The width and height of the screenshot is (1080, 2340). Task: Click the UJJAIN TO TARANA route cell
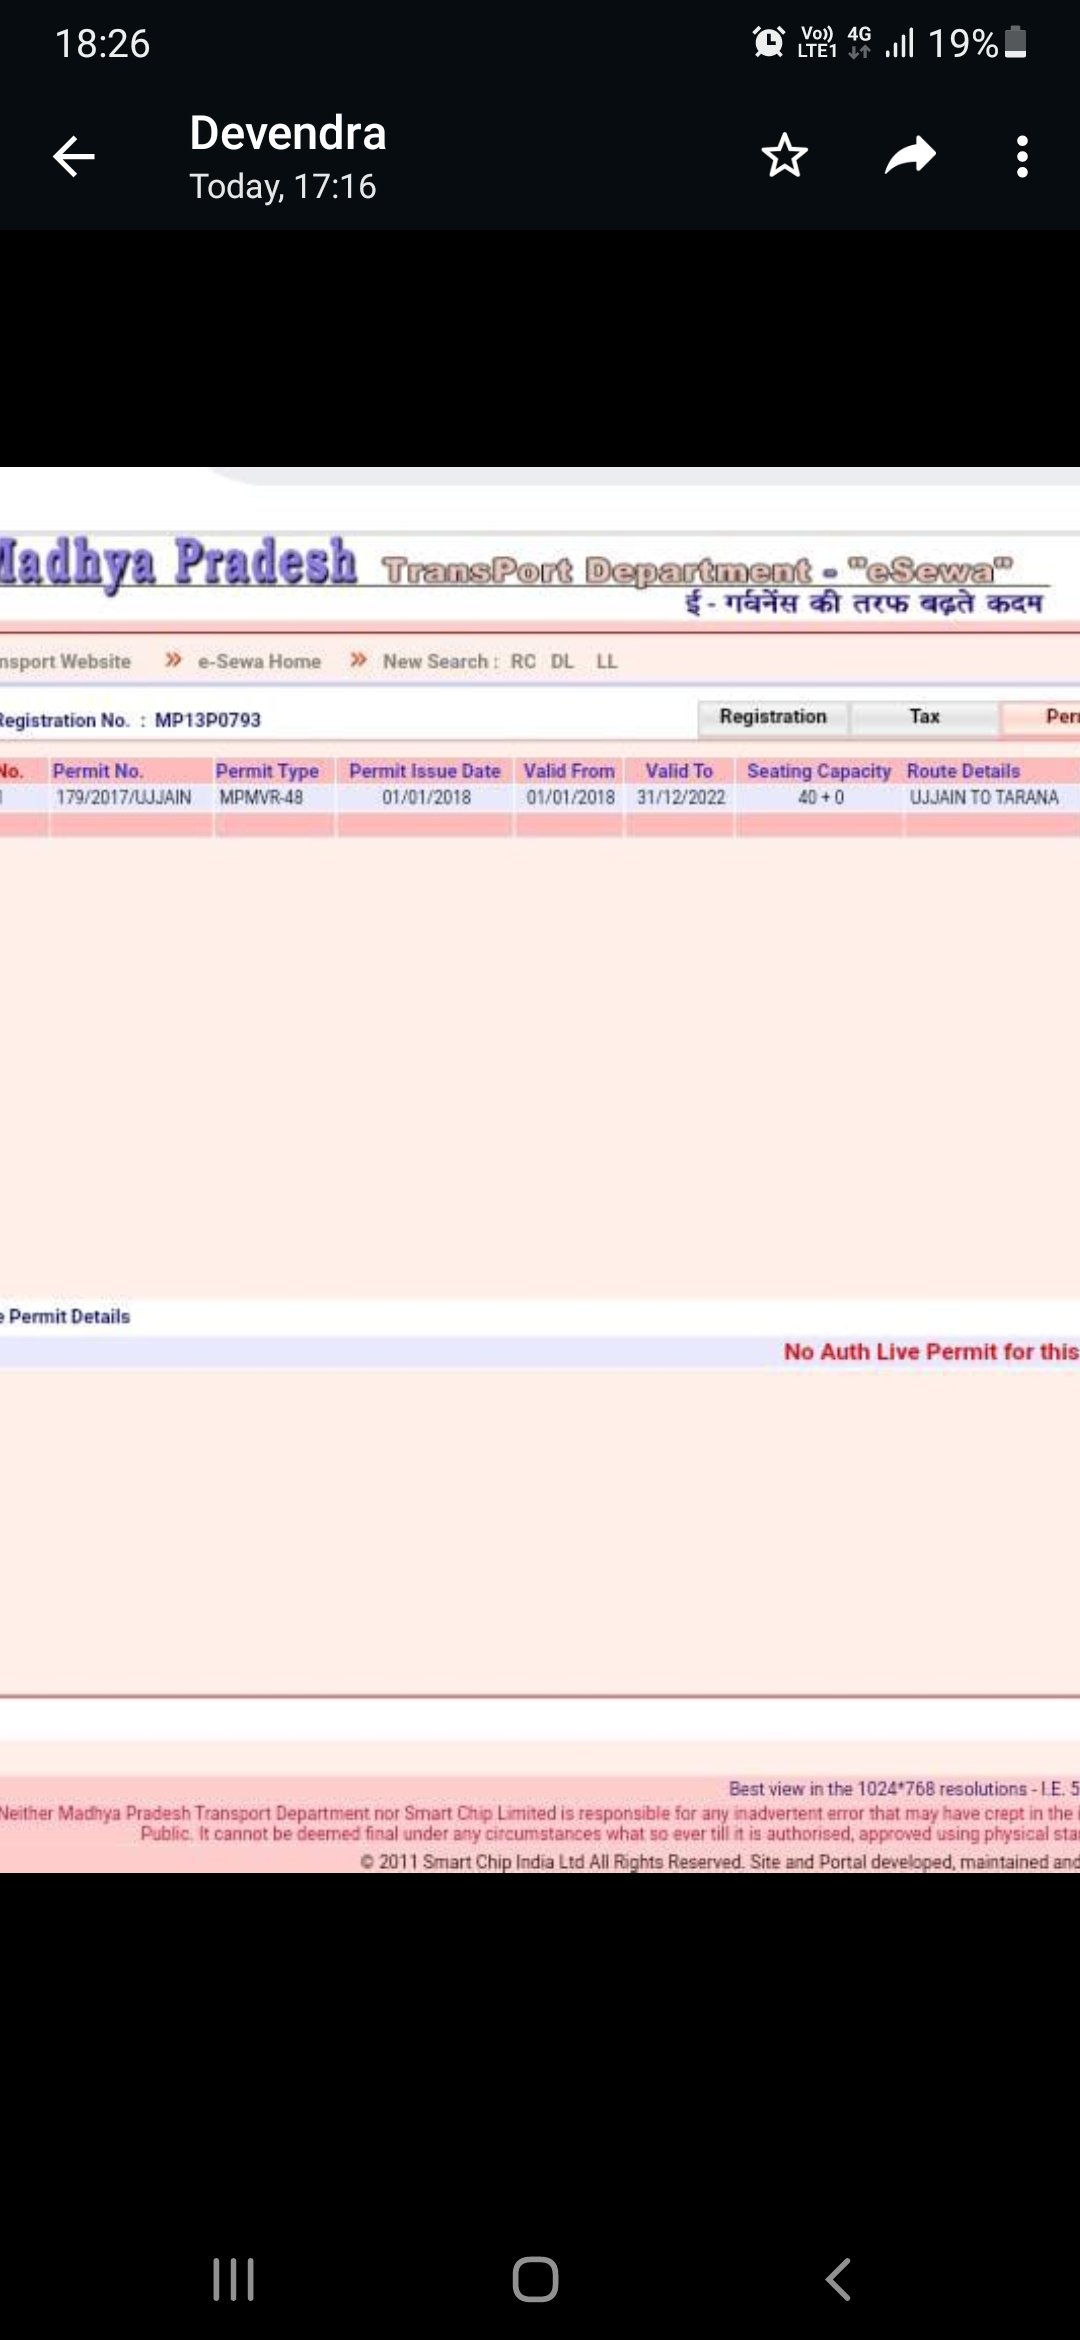pos(984,798)
